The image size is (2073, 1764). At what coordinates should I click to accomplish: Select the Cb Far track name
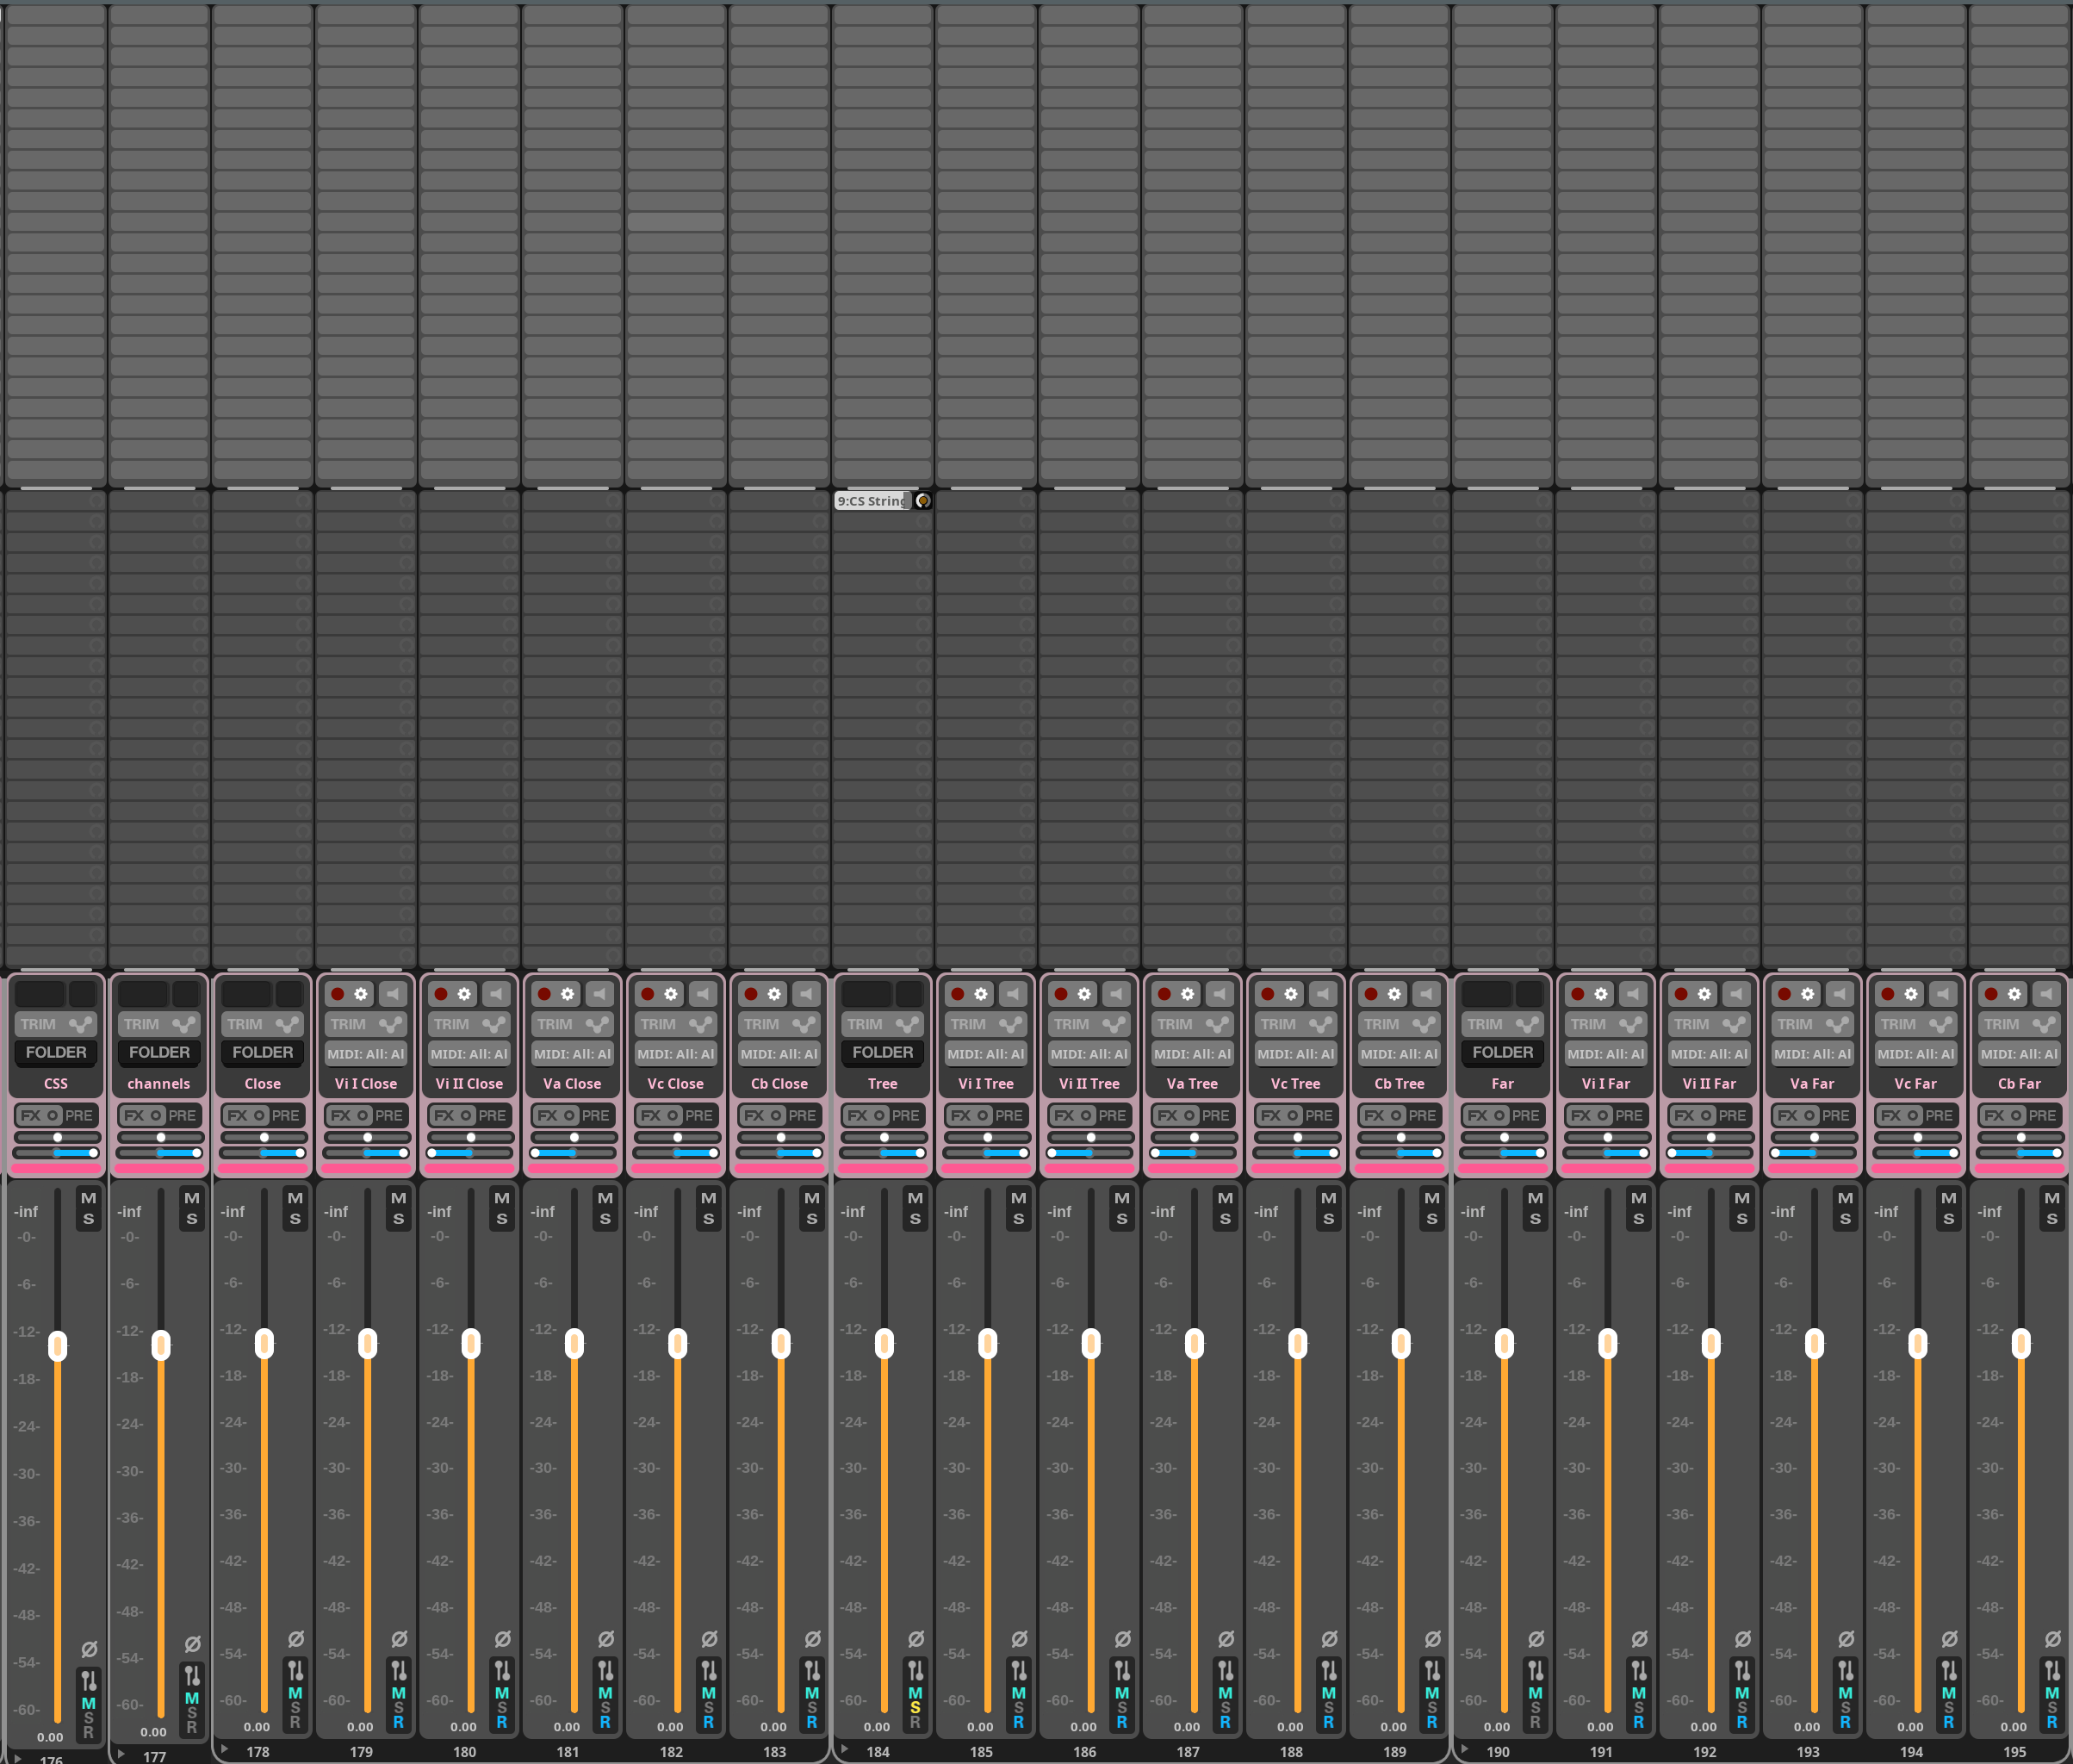(x=2019, y=1083)
